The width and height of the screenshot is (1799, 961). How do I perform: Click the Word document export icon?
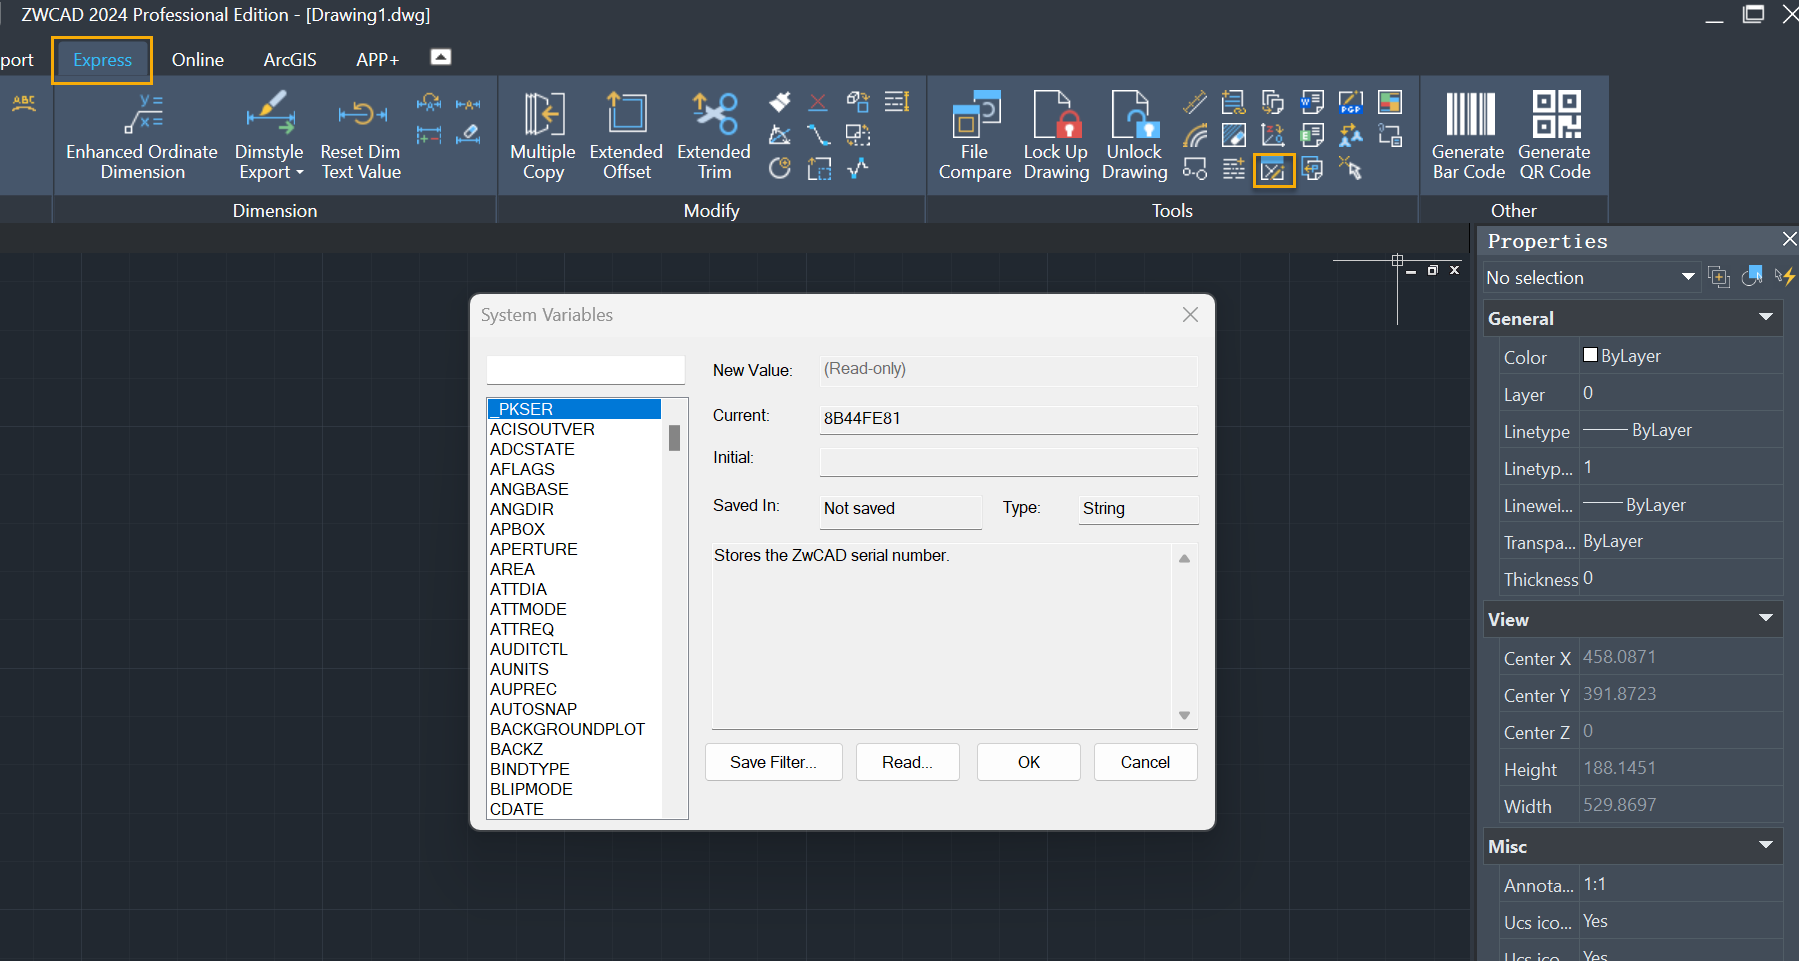click(x=1312, y=102)
